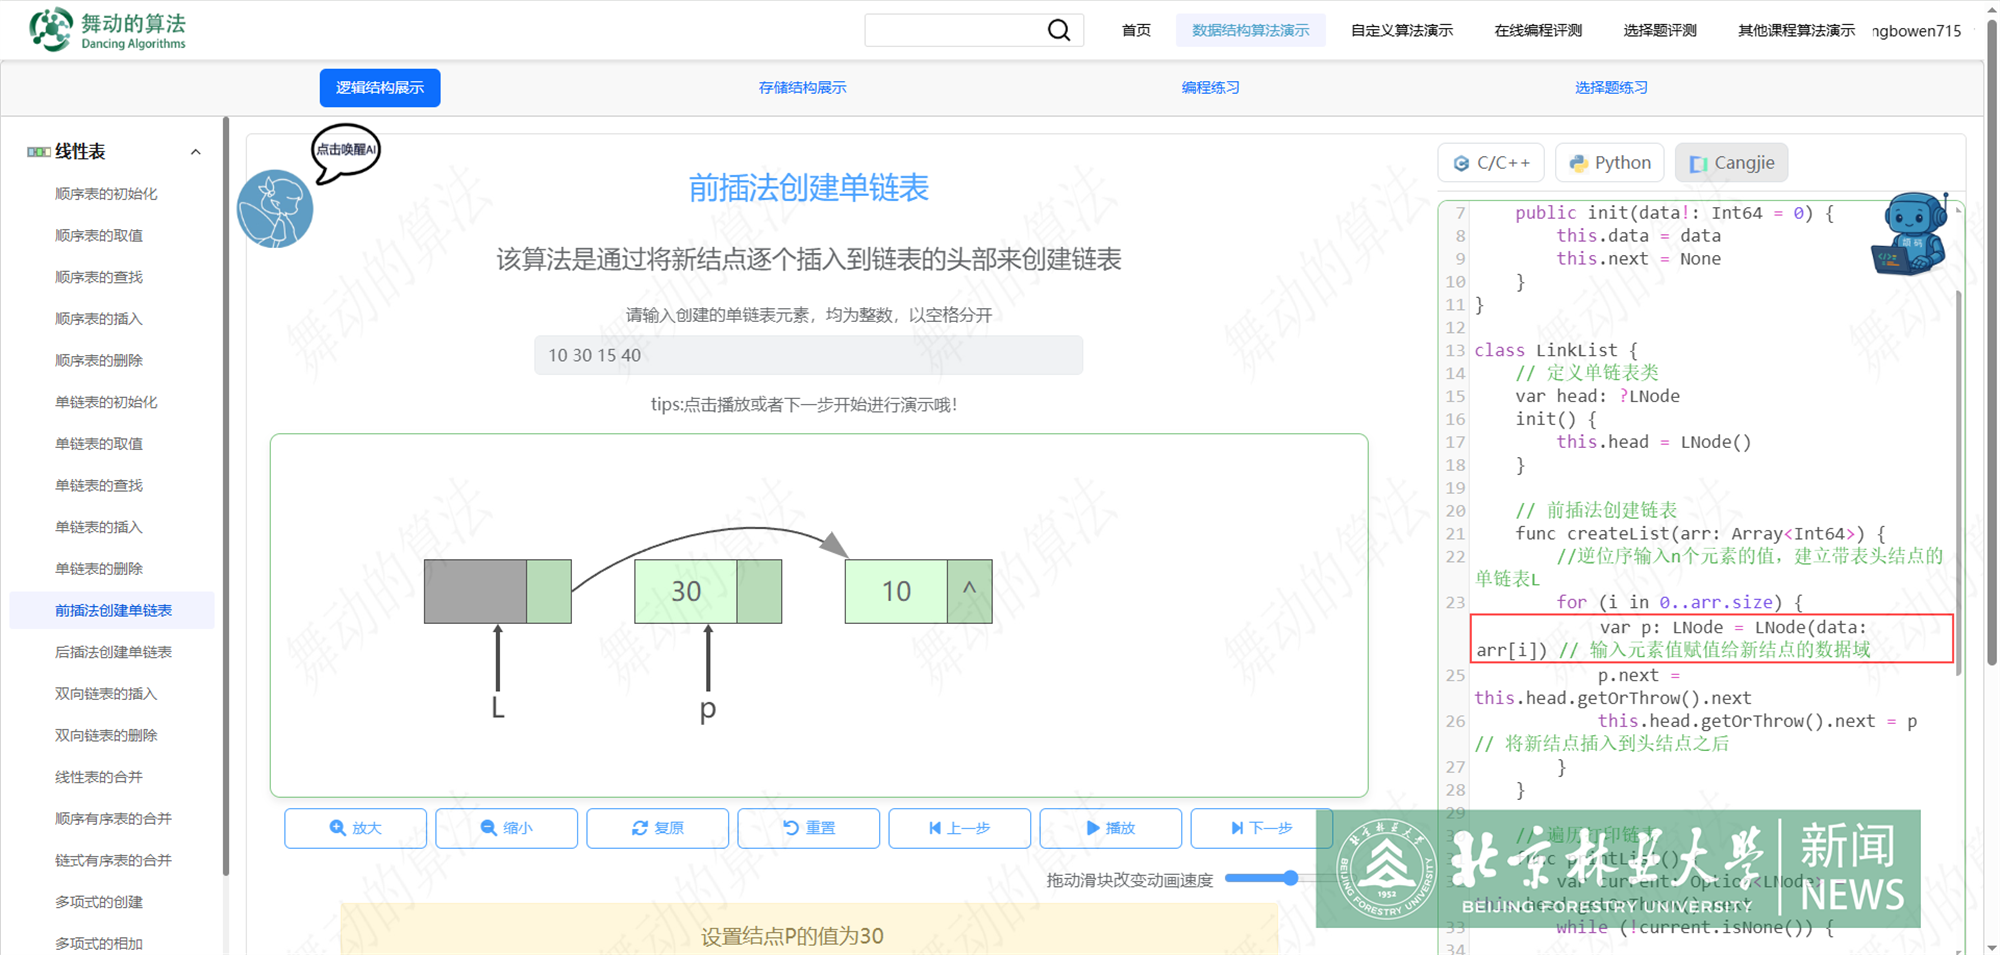
Task: Open 在线编程评测 in top menu
Action: pos(1537,30)
